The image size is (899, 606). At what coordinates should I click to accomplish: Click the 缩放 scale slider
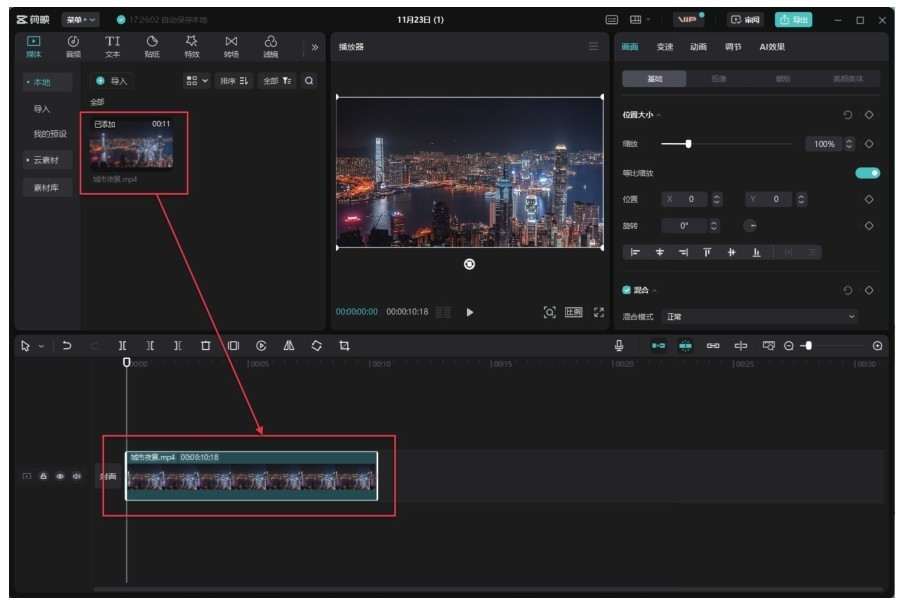coord(726,144)
